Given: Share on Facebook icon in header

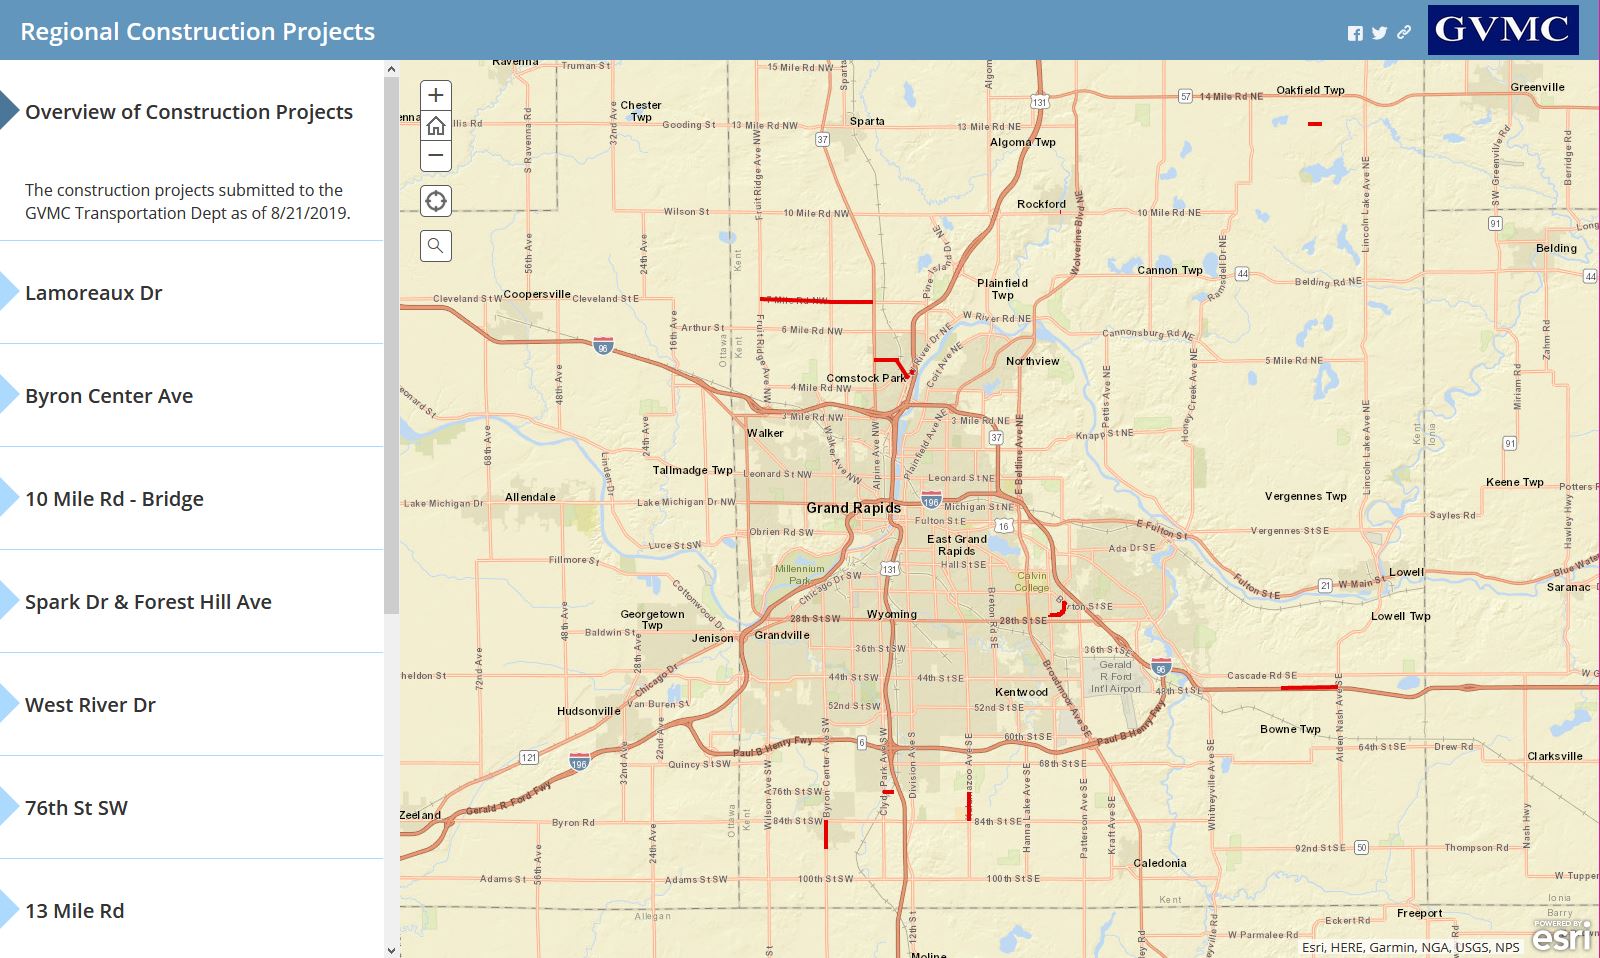Looking at the screenshot, I should [1355, 33].
